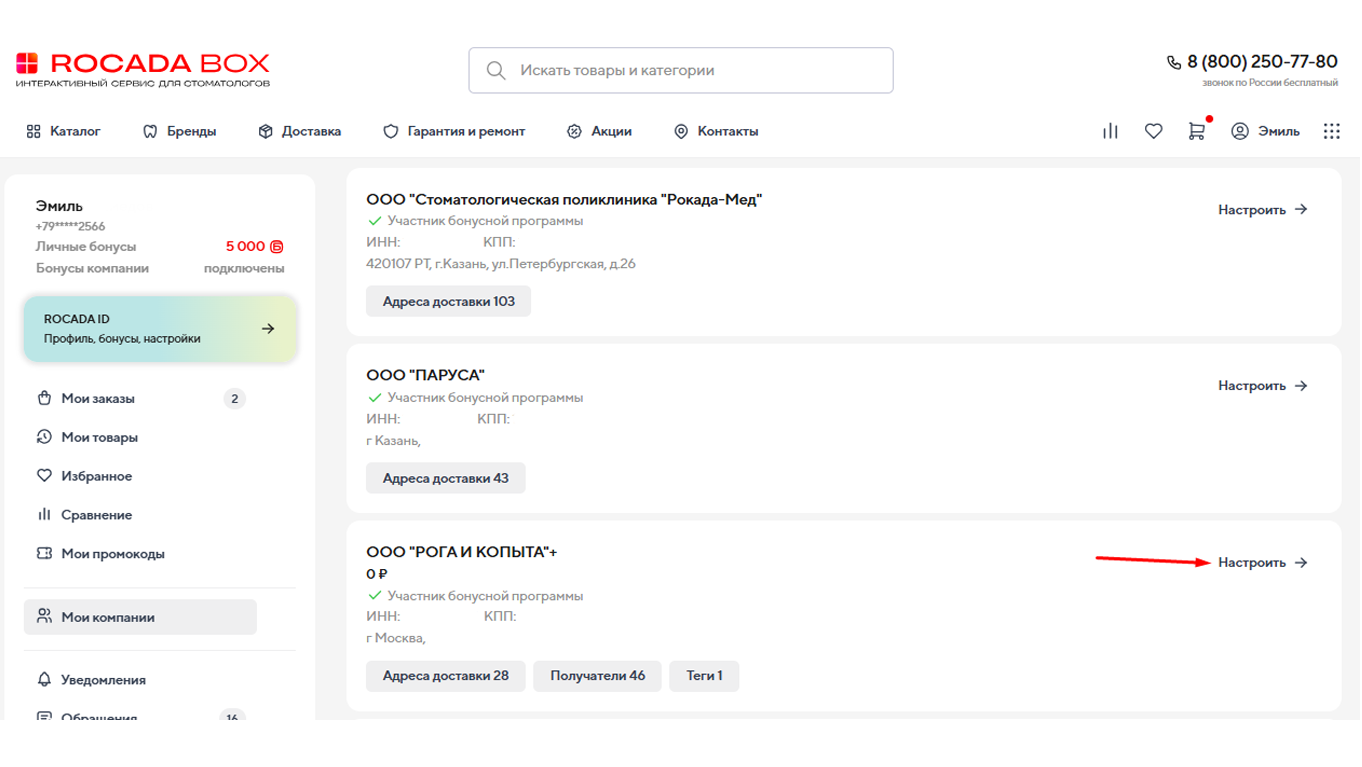Open Адреса доставки 103 list
Image resolution: width=1362 pixels, height=767 pixels.
point(448,301)
